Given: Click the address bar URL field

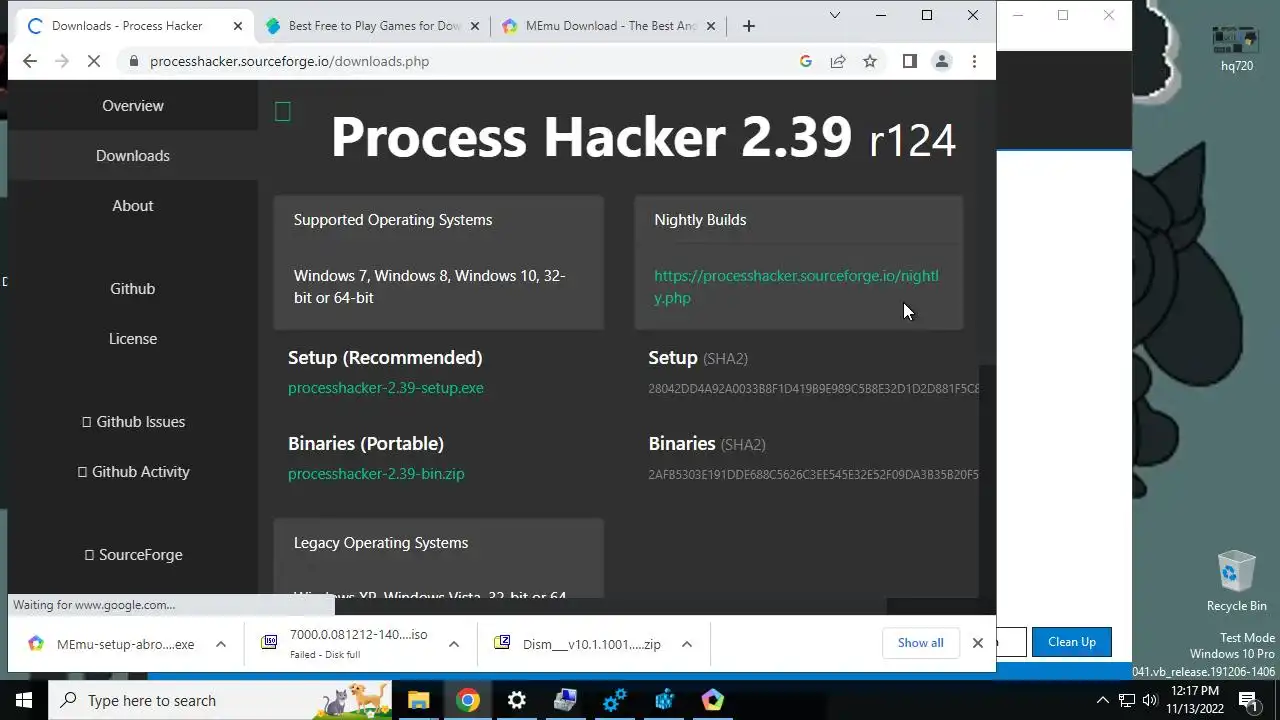Looking at the screenshot, I should 460,61.
